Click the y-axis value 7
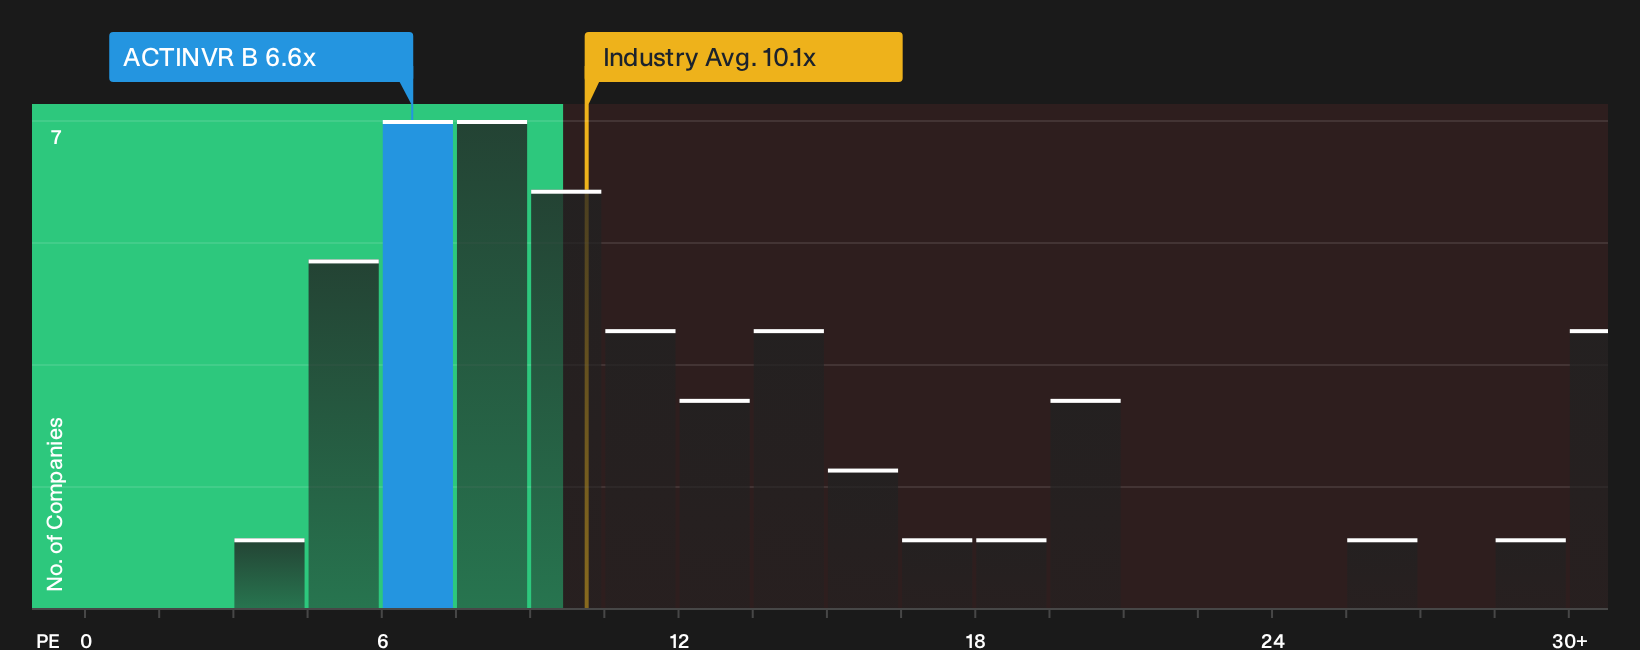Screen dimensions: 1640x650 [x=56, y=137]
